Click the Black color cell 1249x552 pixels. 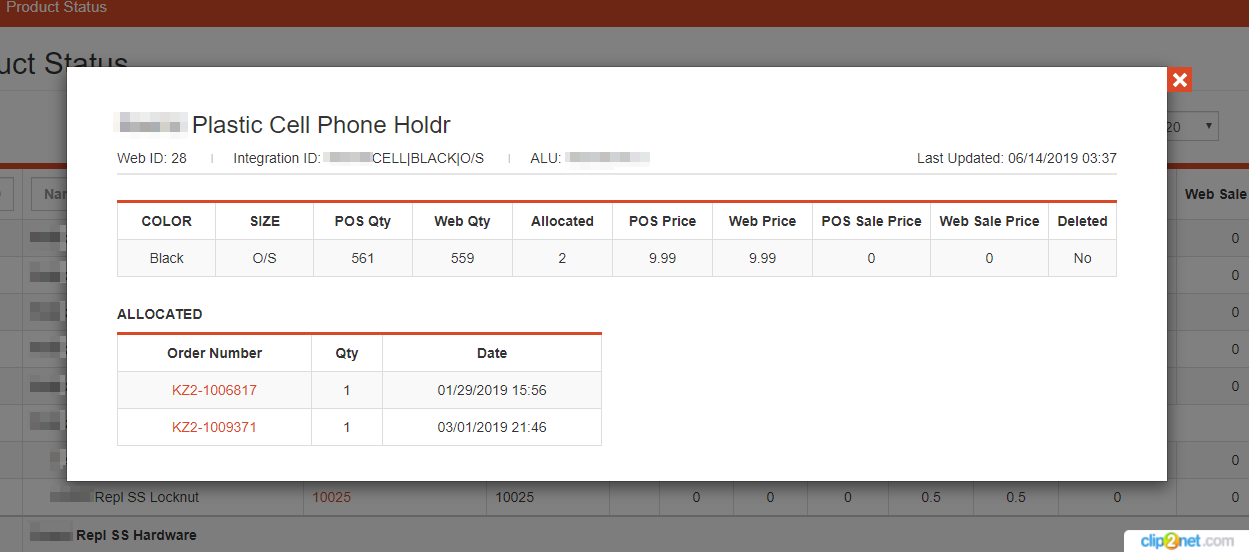click(x=166, y=258)
